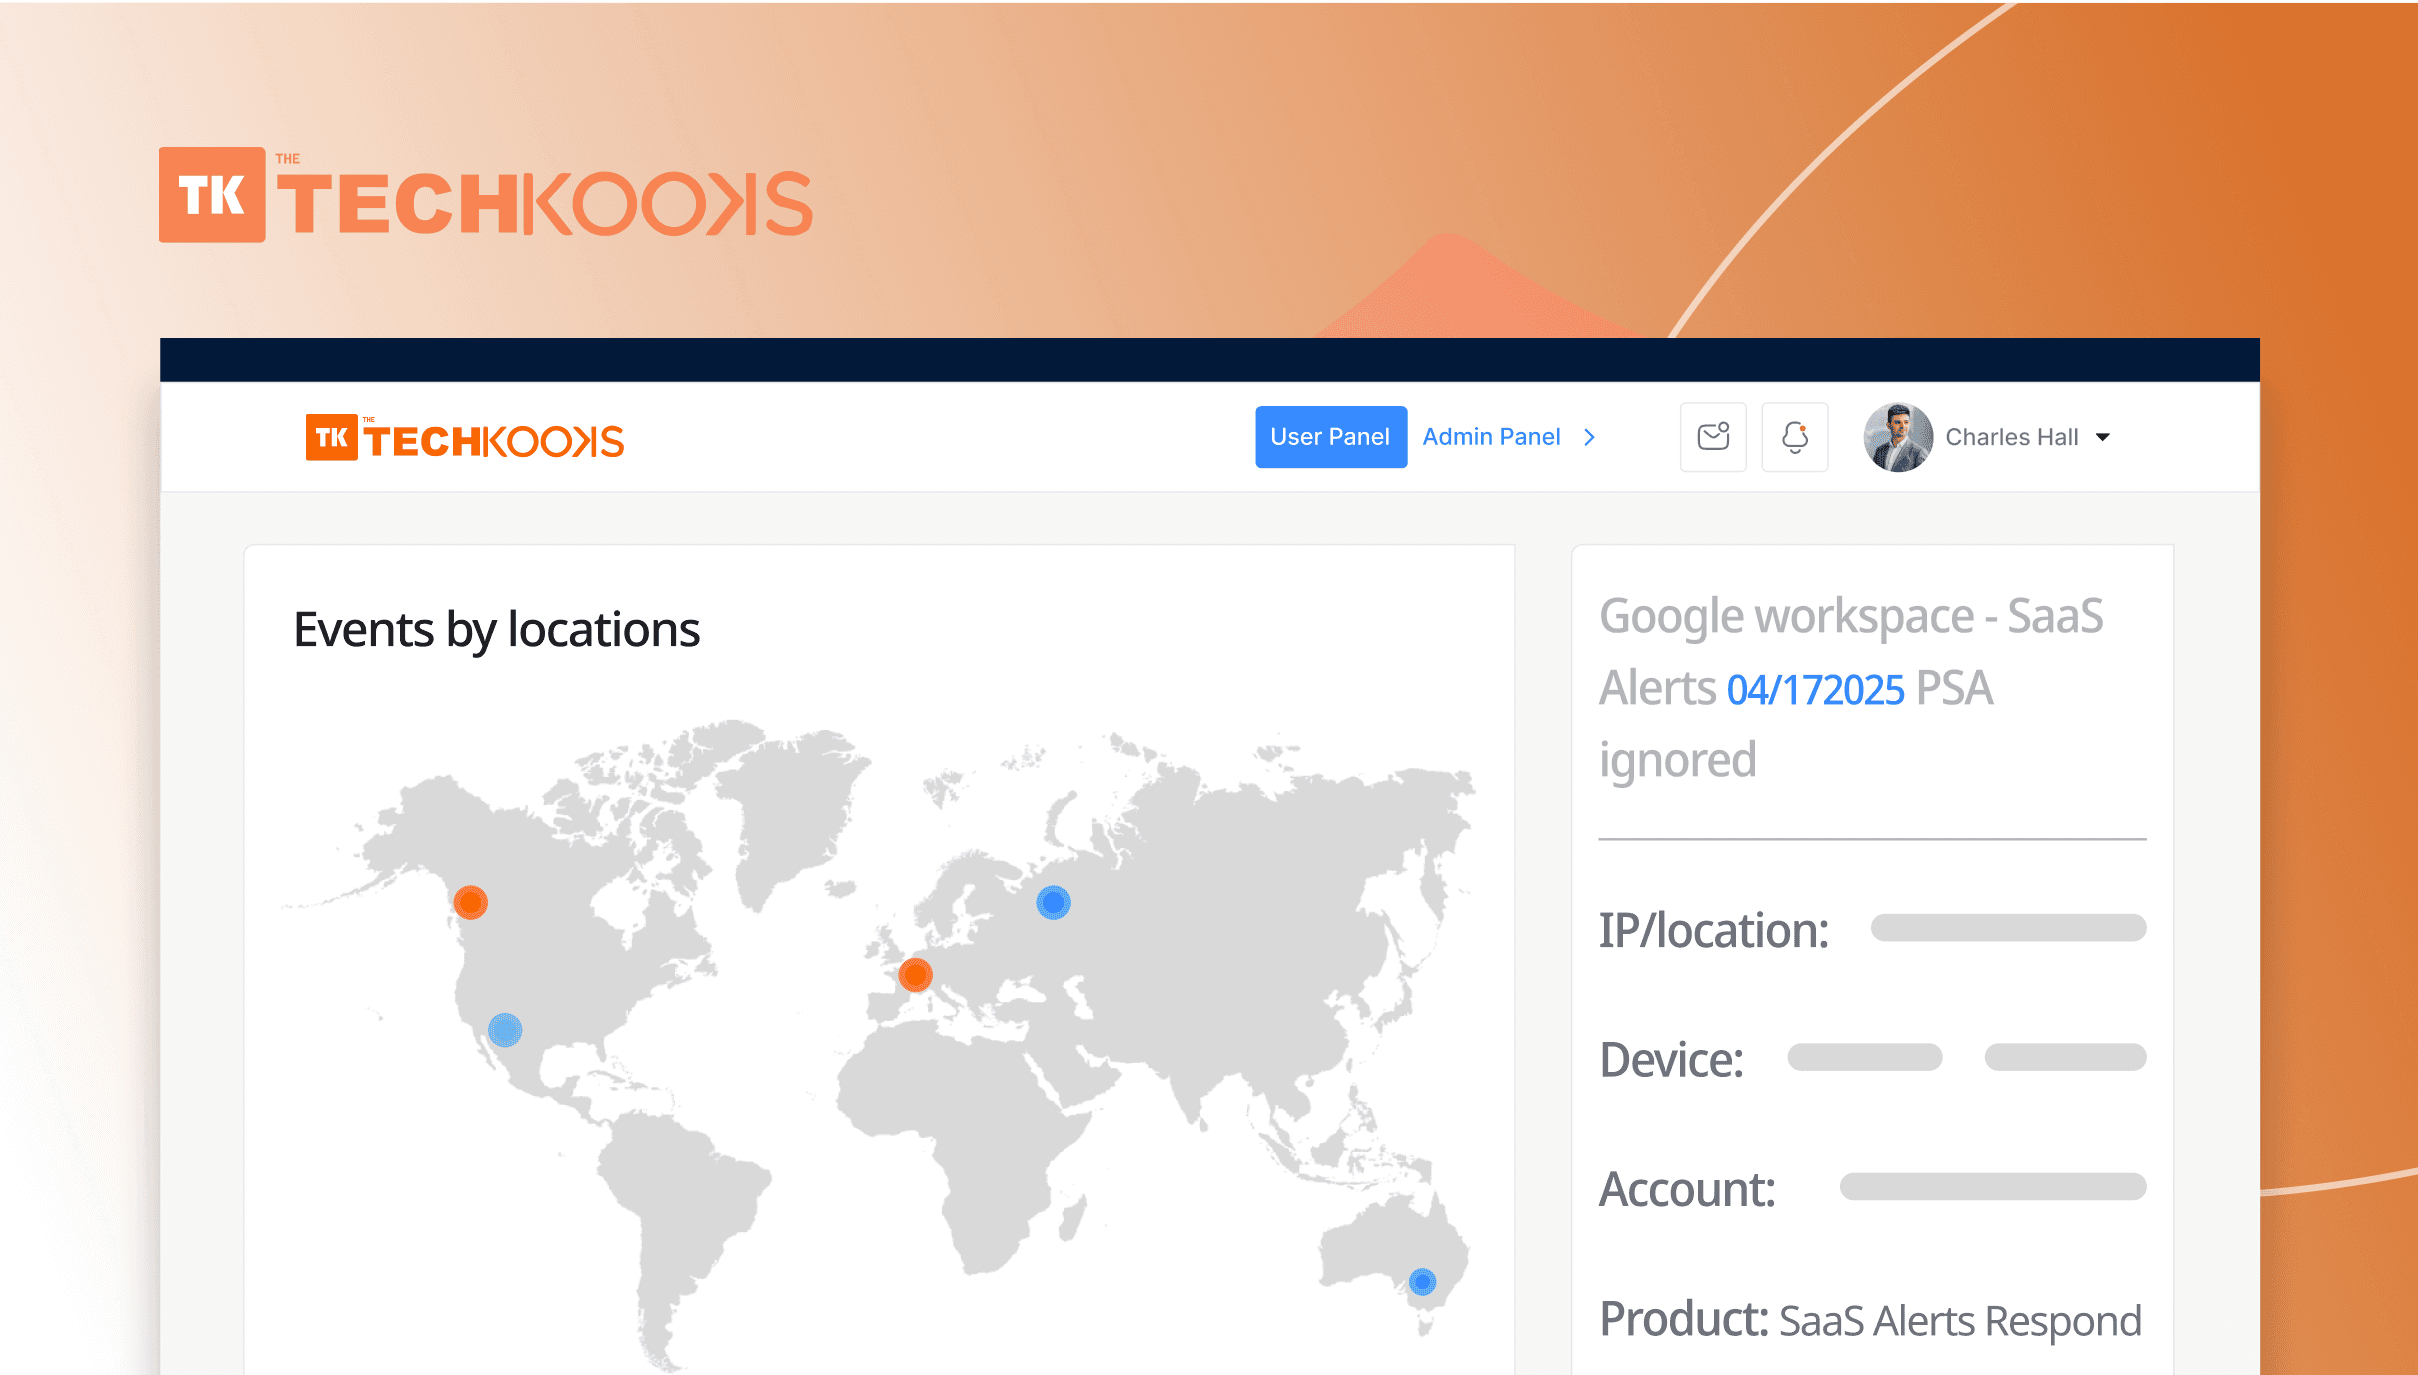Select the orange event dot over France
Screen dimensions: 2418x1375
915,974
